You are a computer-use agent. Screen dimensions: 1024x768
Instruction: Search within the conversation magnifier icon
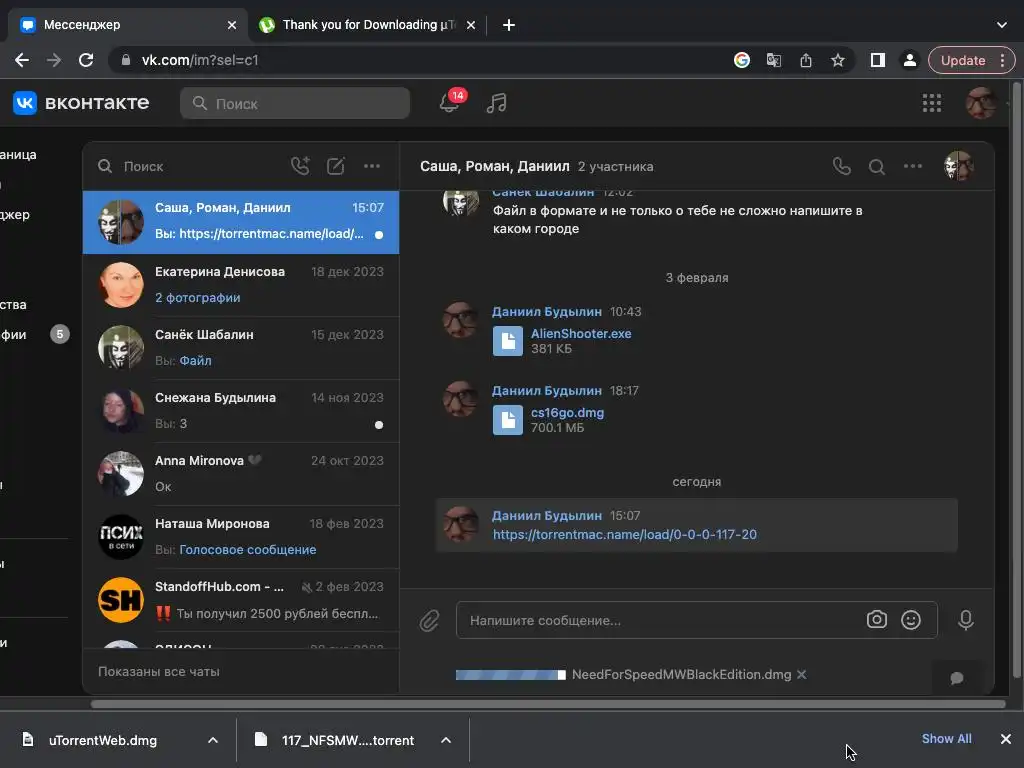(876, 167)
